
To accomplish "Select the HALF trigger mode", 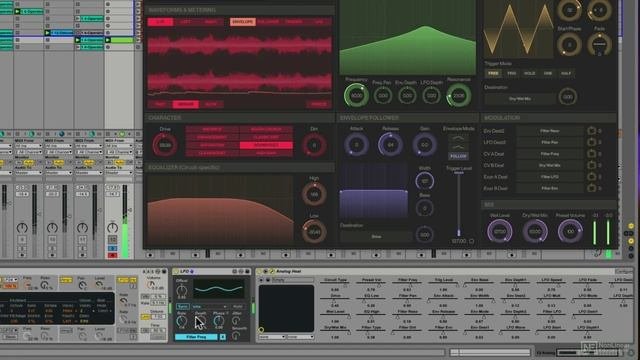I will (566, 73).
